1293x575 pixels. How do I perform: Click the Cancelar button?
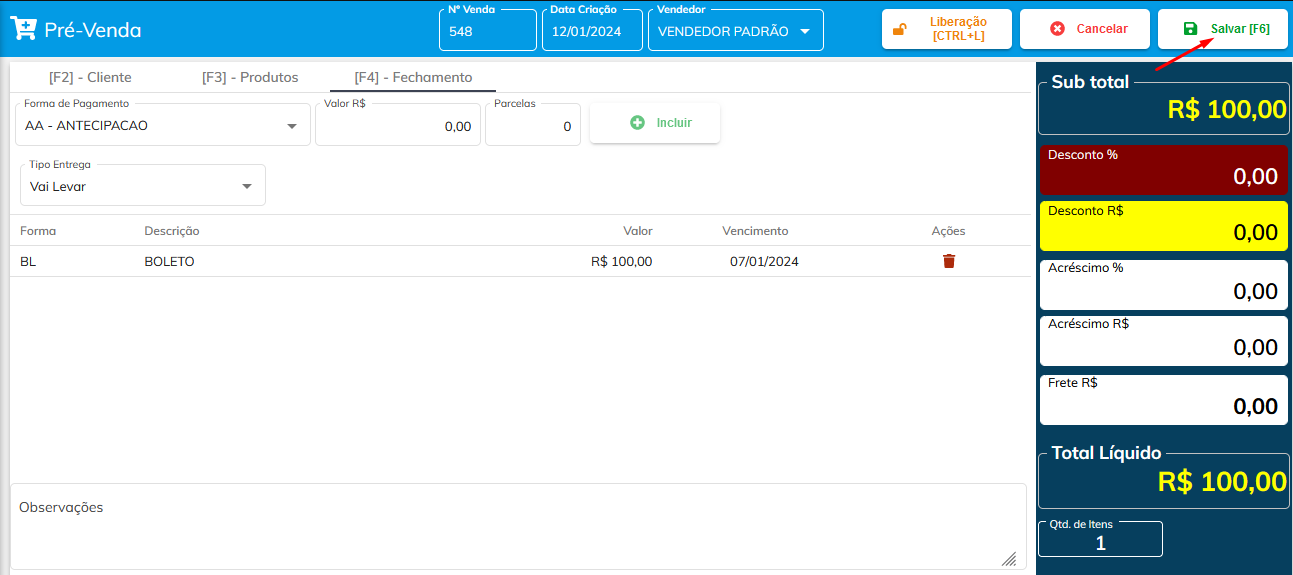click(1085, 29)
